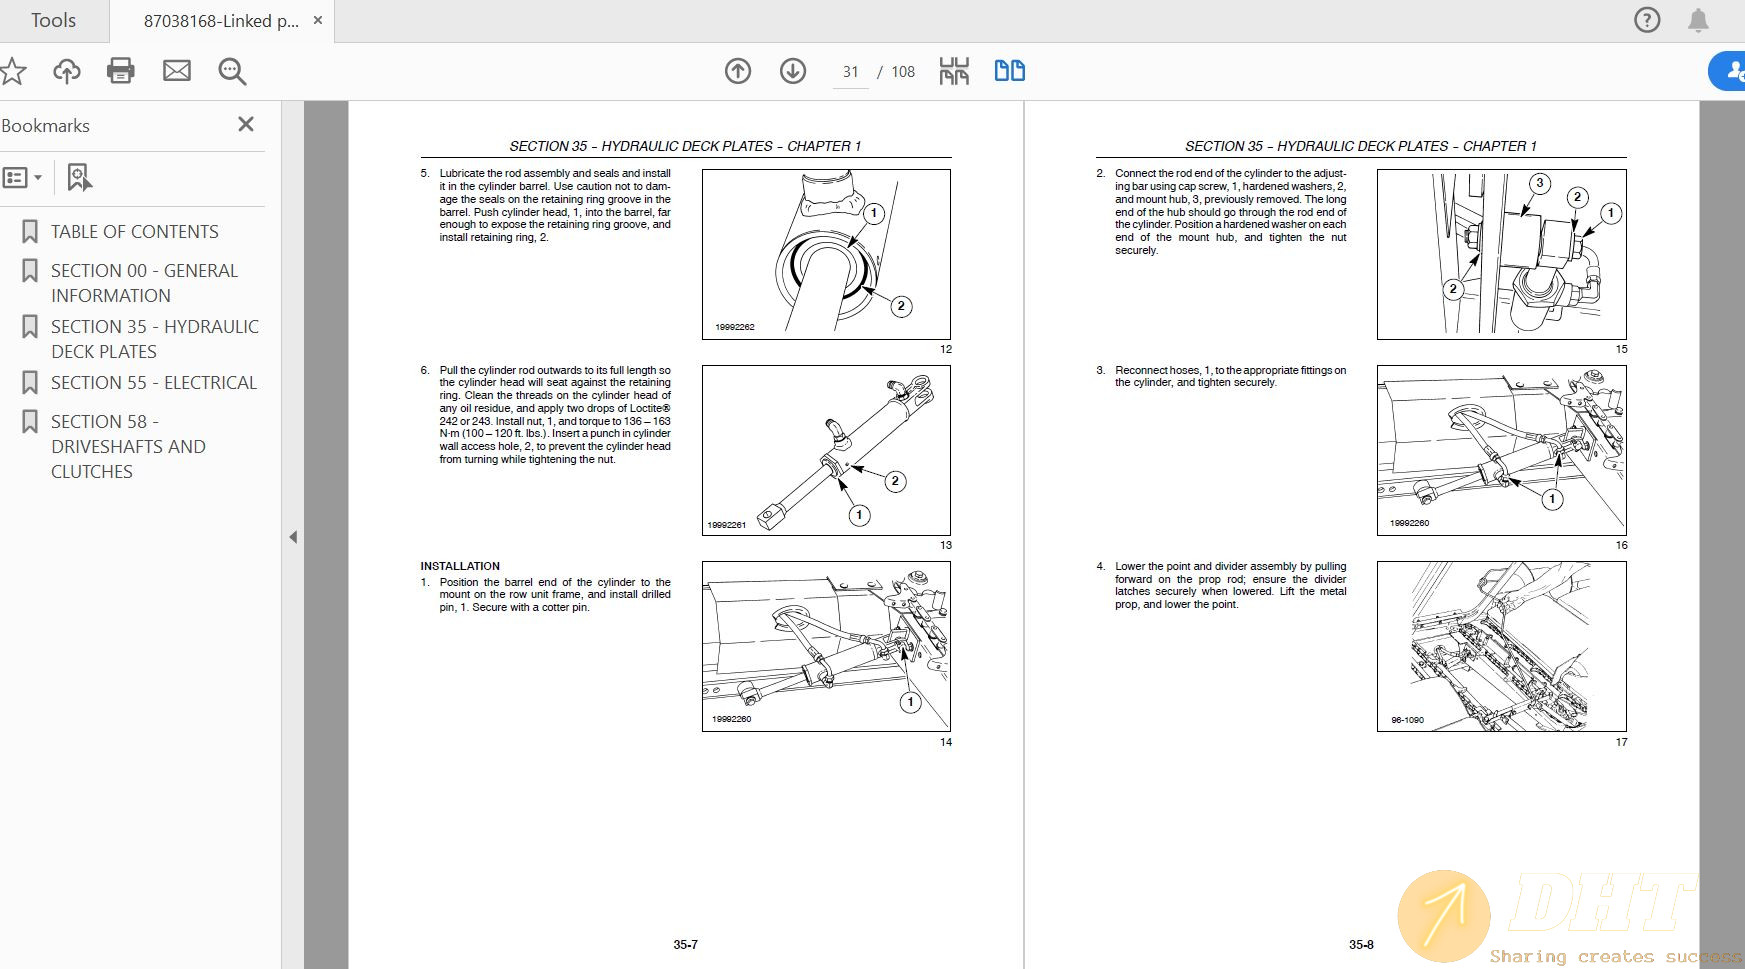Viewport: 1745px width, 969px height.
Task: Send file by email envelope icon
Action: coord(177,71)
